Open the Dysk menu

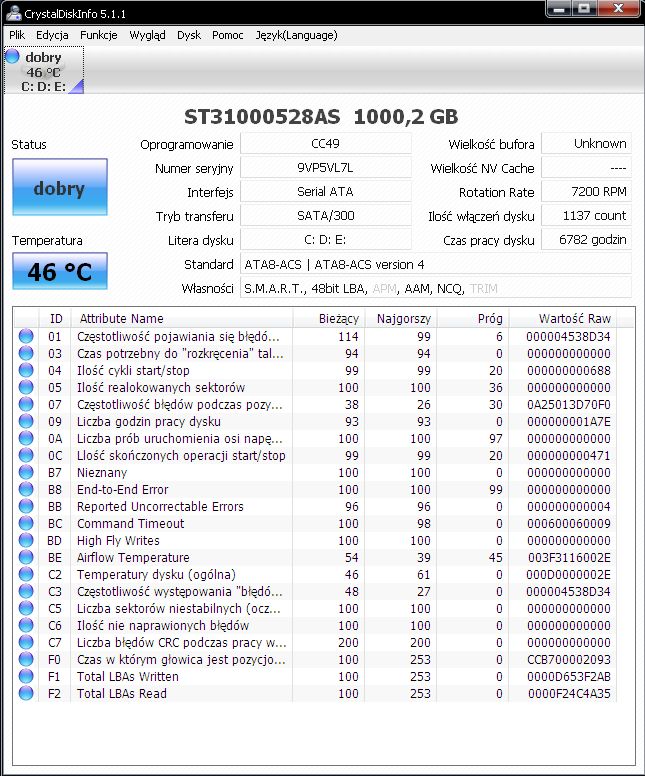[x=189, y=35]
